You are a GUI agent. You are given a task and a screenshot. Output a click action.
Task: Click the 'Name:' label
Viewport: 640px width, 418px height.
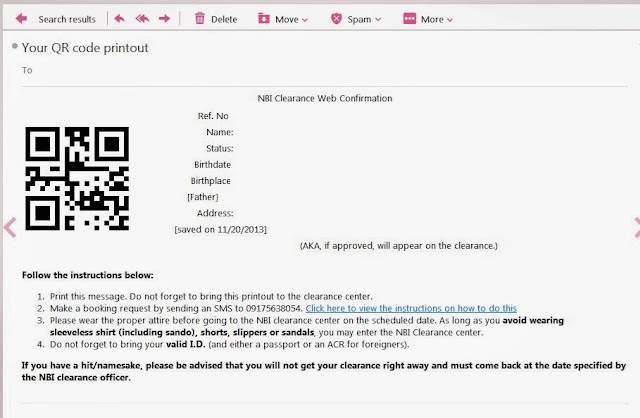tap(220, 132)
